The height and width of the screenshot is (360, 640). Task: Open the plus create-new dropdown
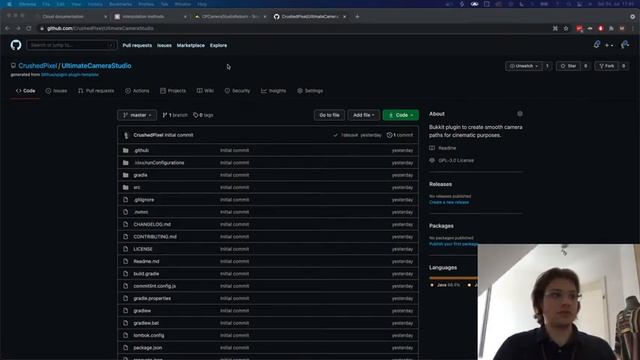[x=609, y=45]
